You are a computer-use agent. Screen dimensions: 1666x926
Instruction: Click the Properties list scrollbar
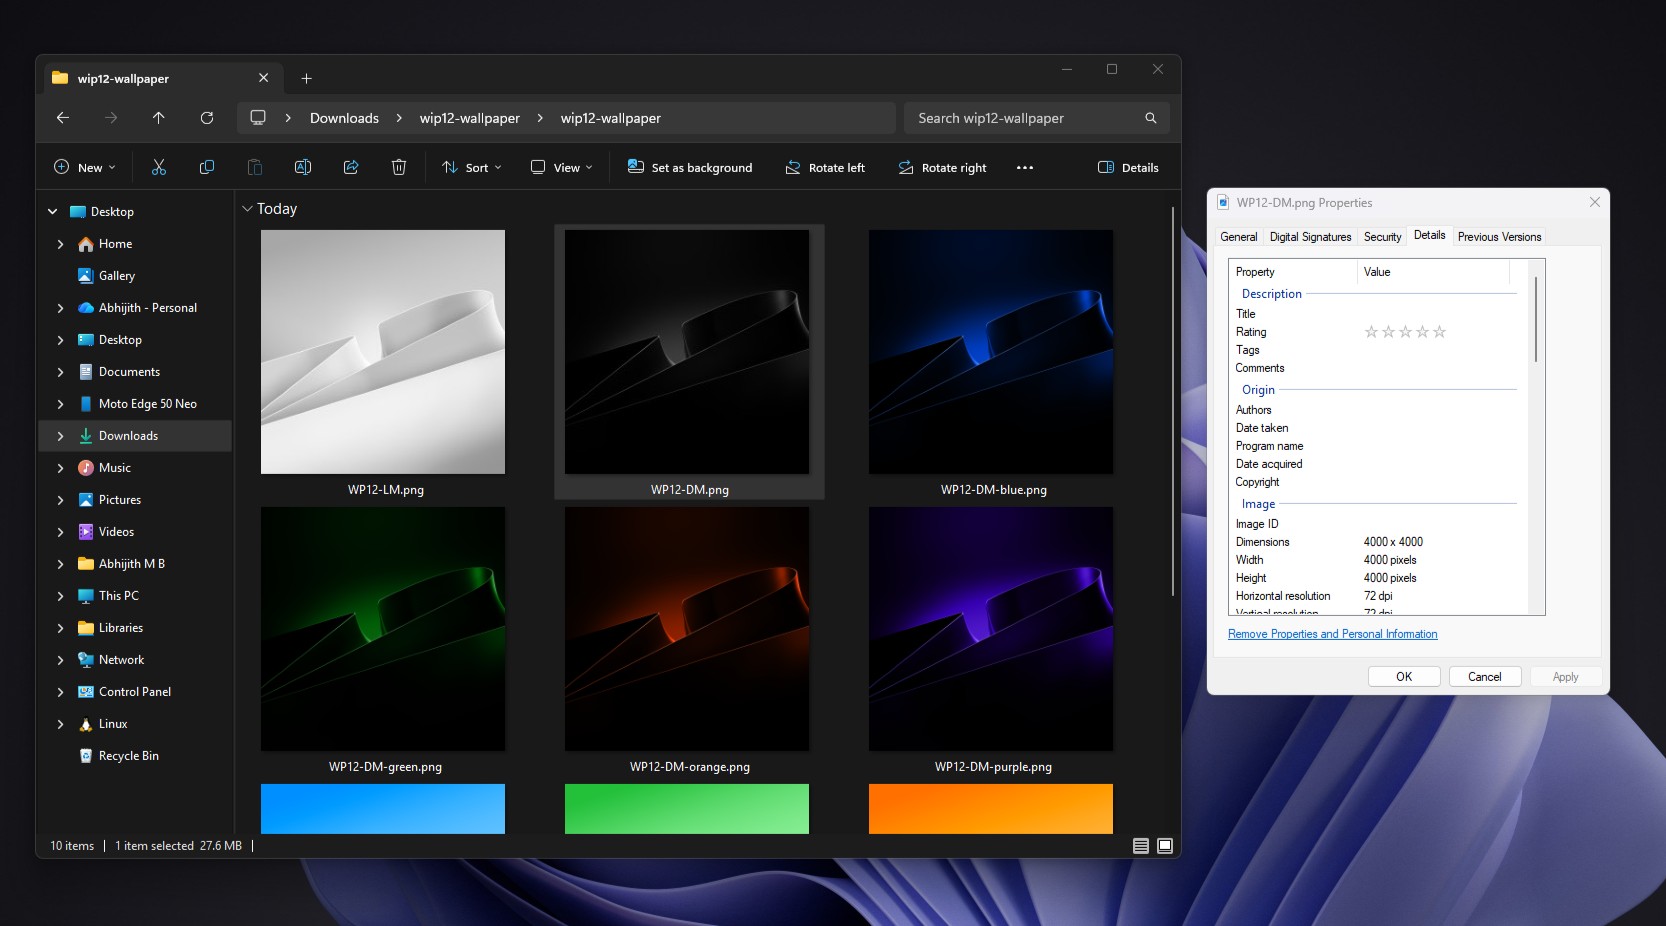pos(1536,320)
